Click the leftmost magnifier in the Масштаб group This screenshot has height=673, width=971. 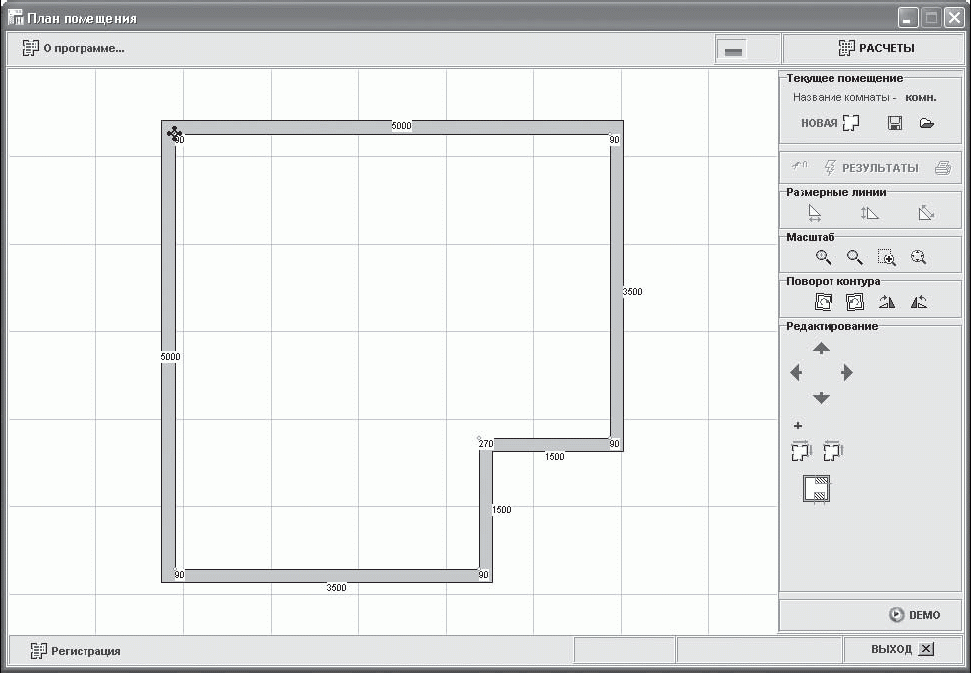[823, 257]
